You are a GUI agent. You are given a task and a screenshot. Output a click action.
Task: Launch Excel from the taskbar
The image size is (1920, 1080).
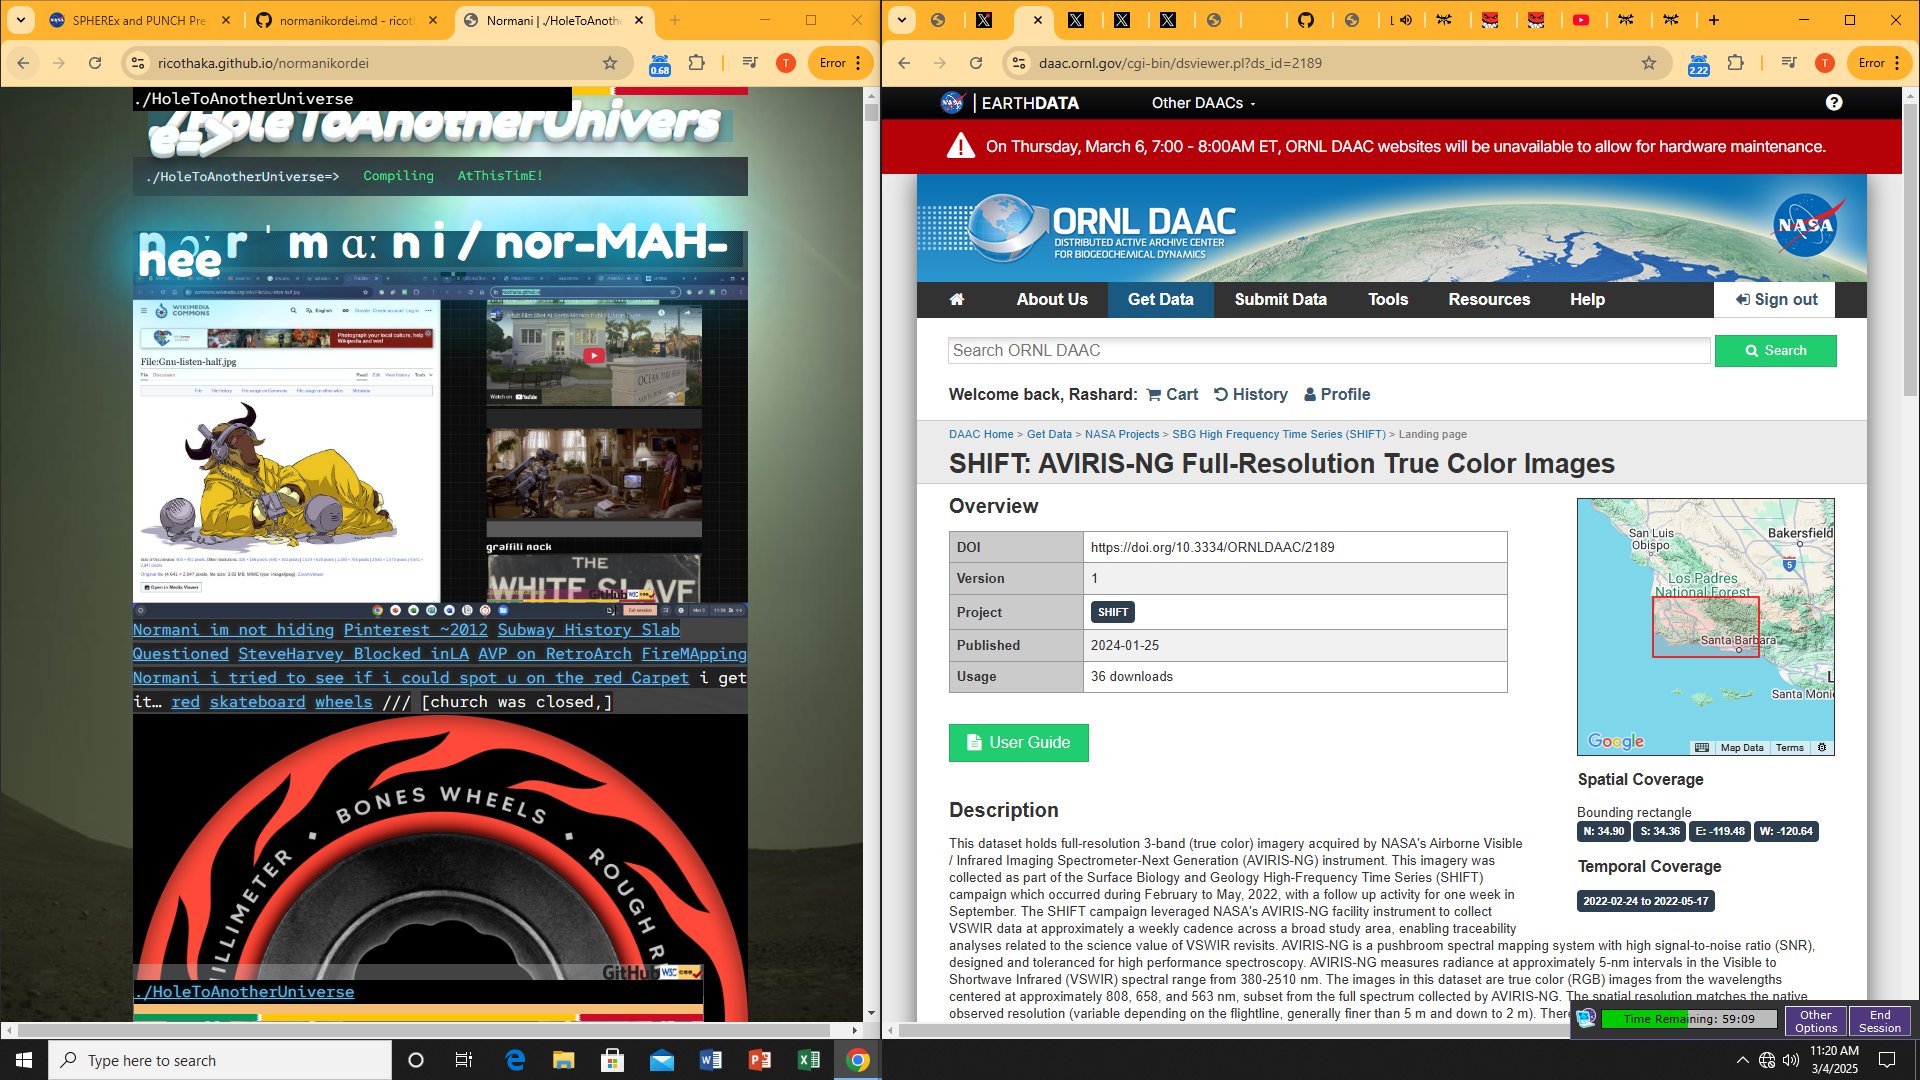tap(809, 1060)
